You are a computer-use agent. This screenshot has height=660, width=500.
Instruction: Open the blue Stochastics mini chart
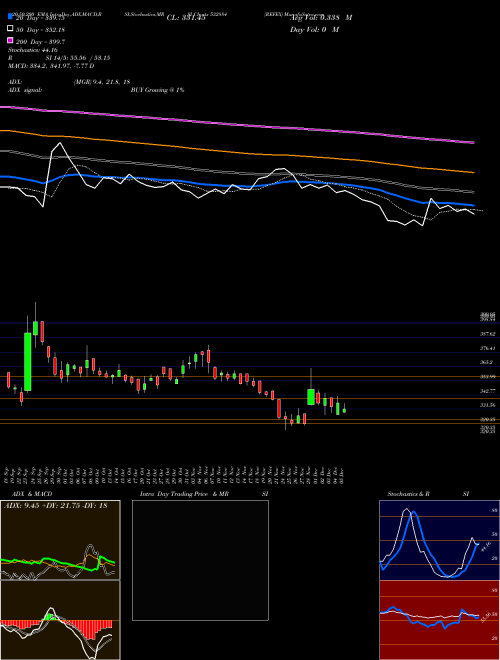(439, 540)
